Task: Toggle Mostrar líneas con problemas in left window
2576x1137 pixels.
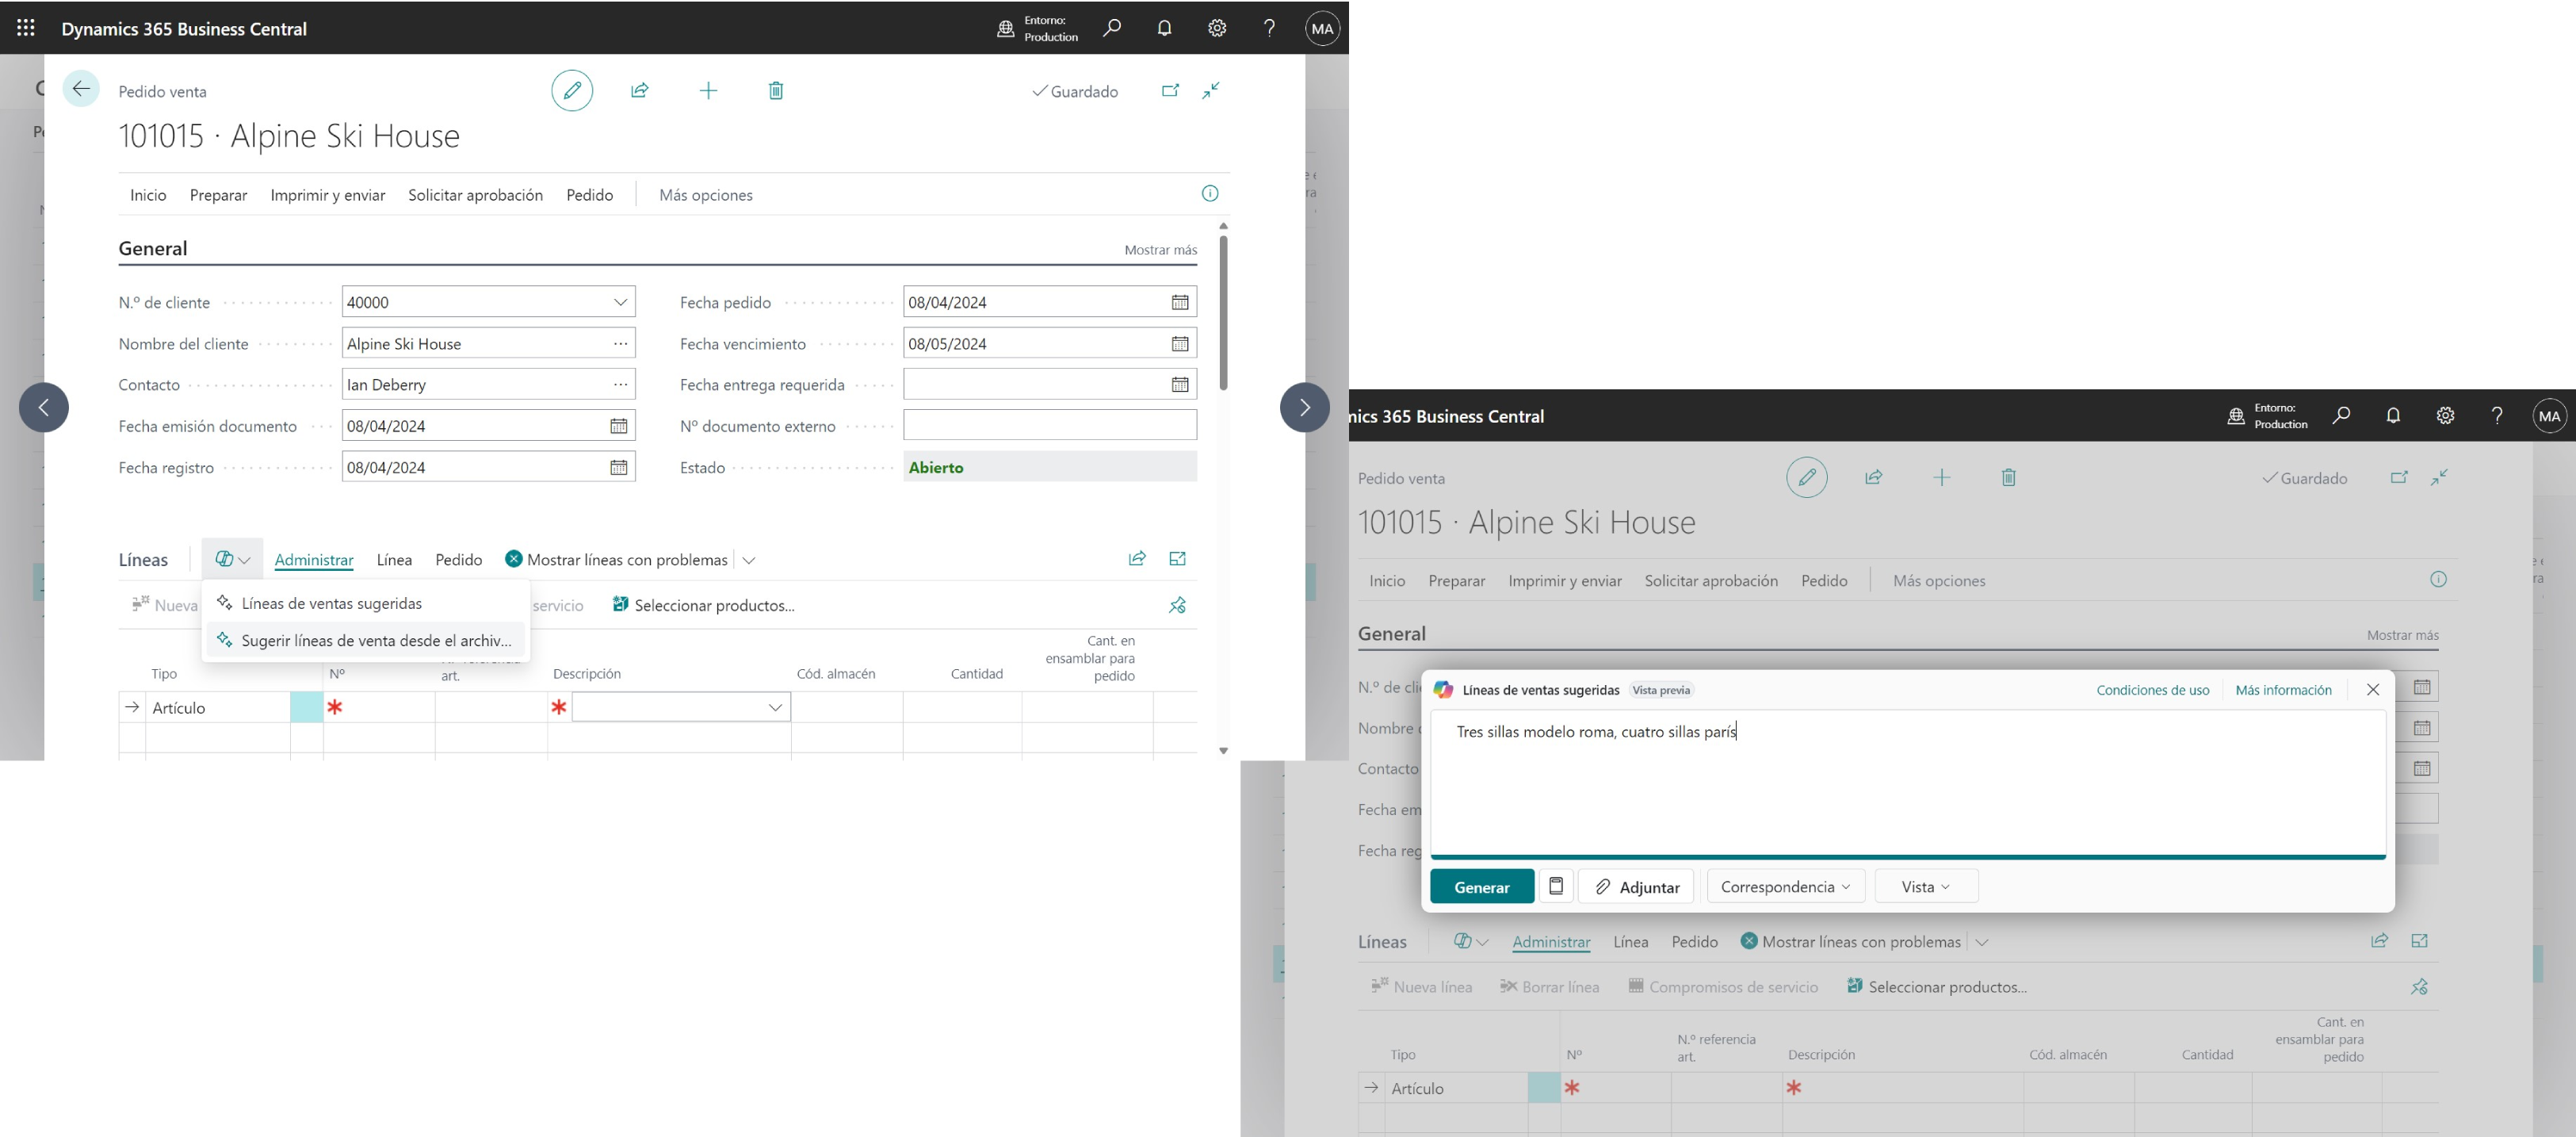Action: coord(617,559)
